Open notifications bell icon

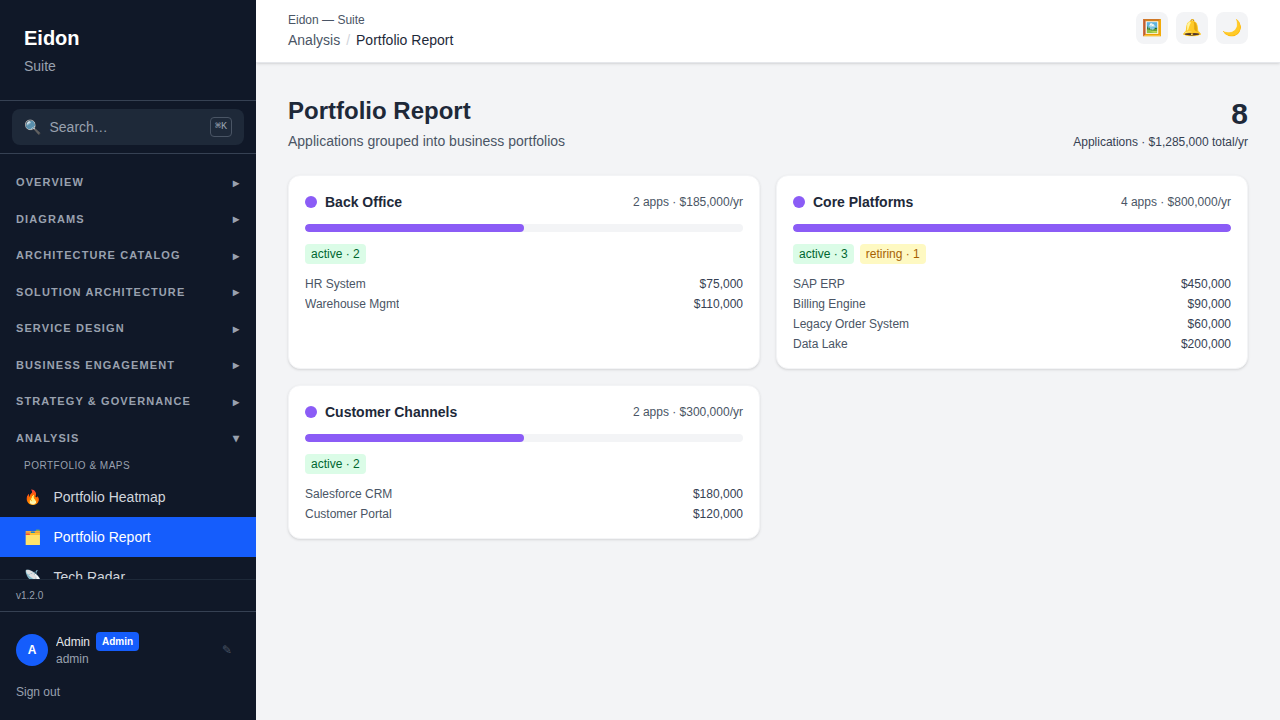click(1192, 28)
